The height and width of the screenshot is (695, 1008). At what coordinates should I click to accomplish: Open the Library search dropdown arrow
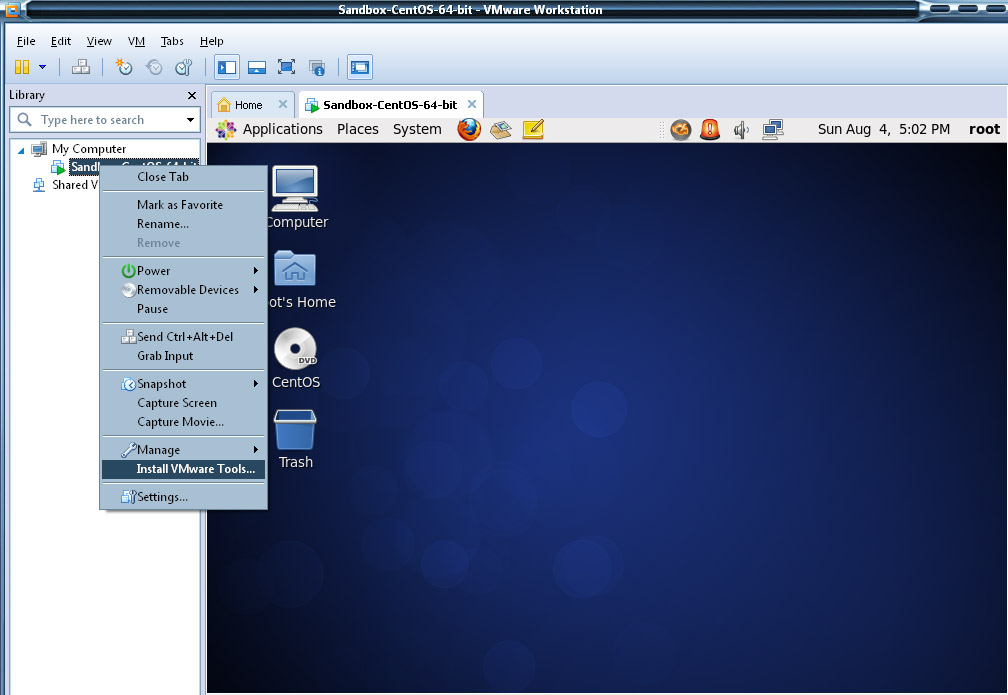pyautogui.click(x=190, y=120)
